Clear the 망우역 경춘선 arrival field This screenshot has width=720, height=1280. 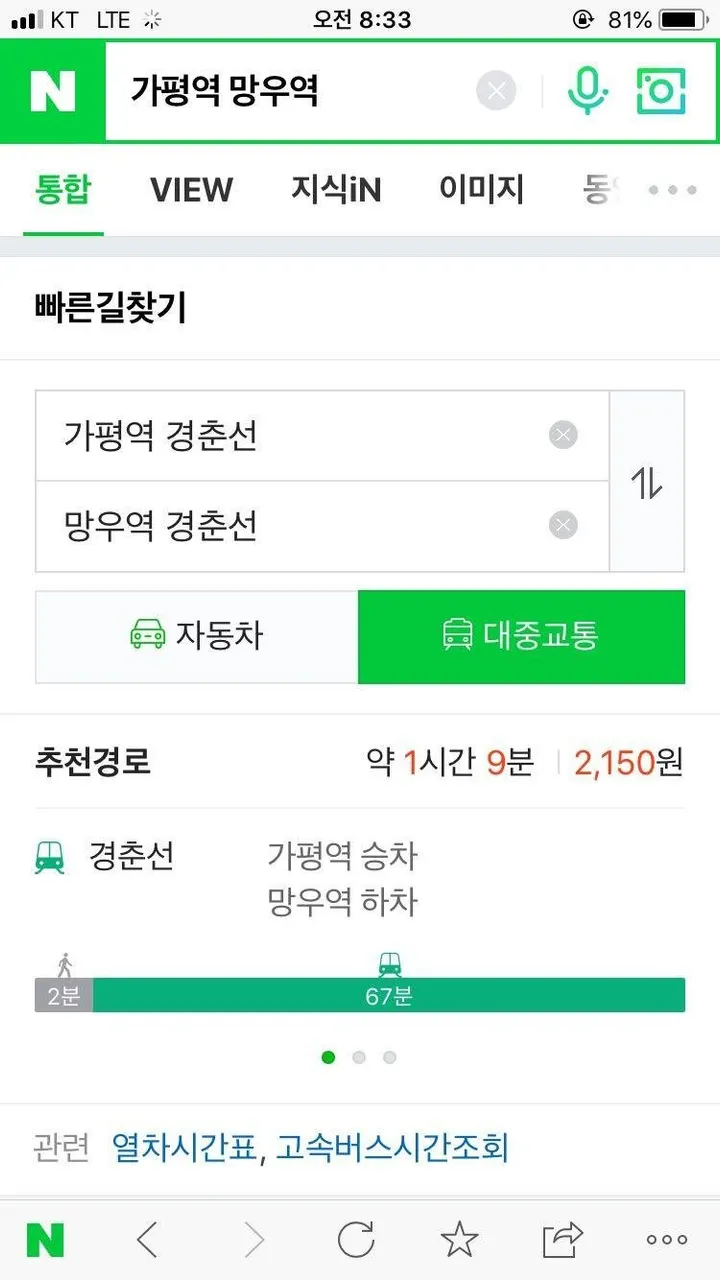563,525
